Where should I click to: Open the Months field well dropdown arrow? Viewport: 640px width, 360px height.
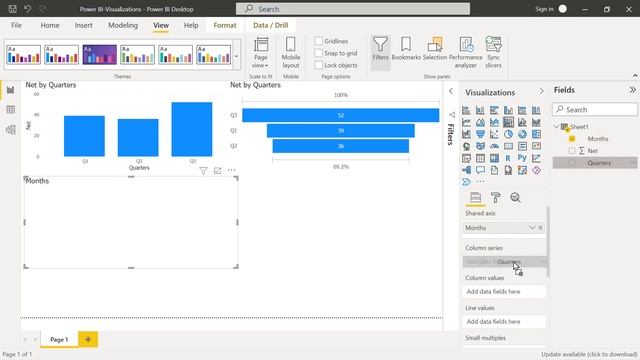click(532, 228)
